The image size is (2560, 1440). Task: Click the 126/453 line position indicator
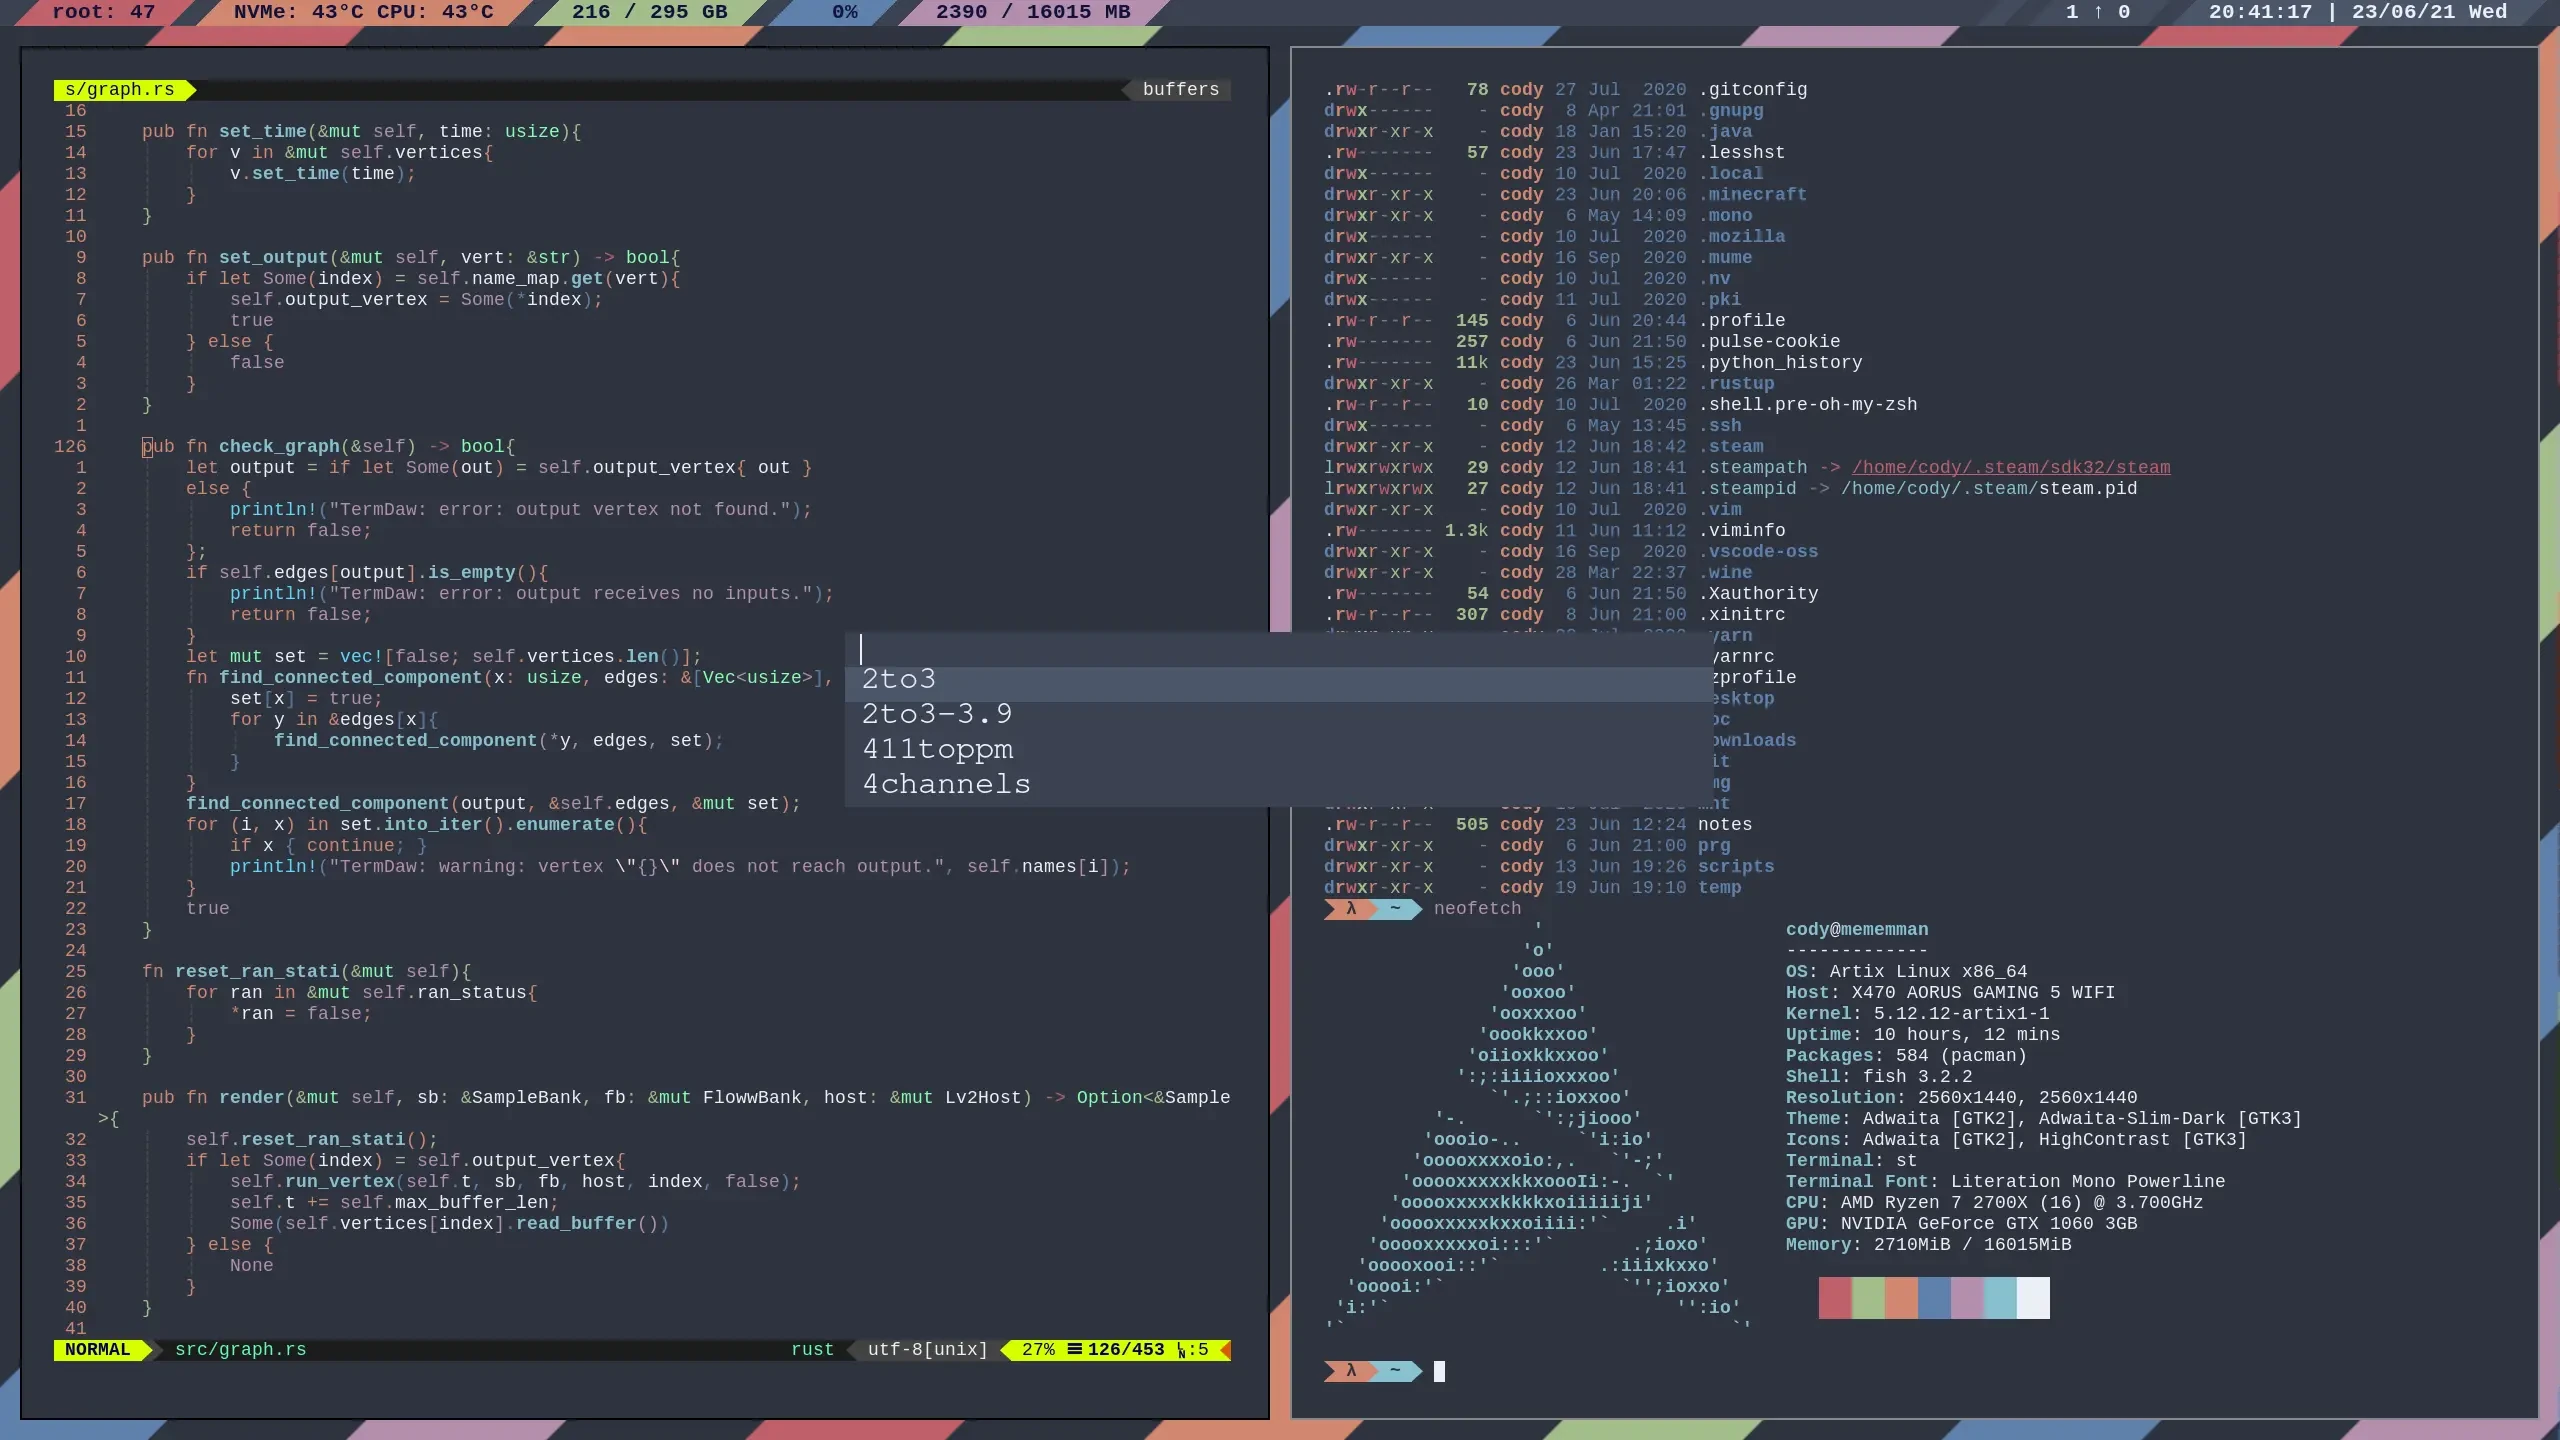[1125, 1350]
